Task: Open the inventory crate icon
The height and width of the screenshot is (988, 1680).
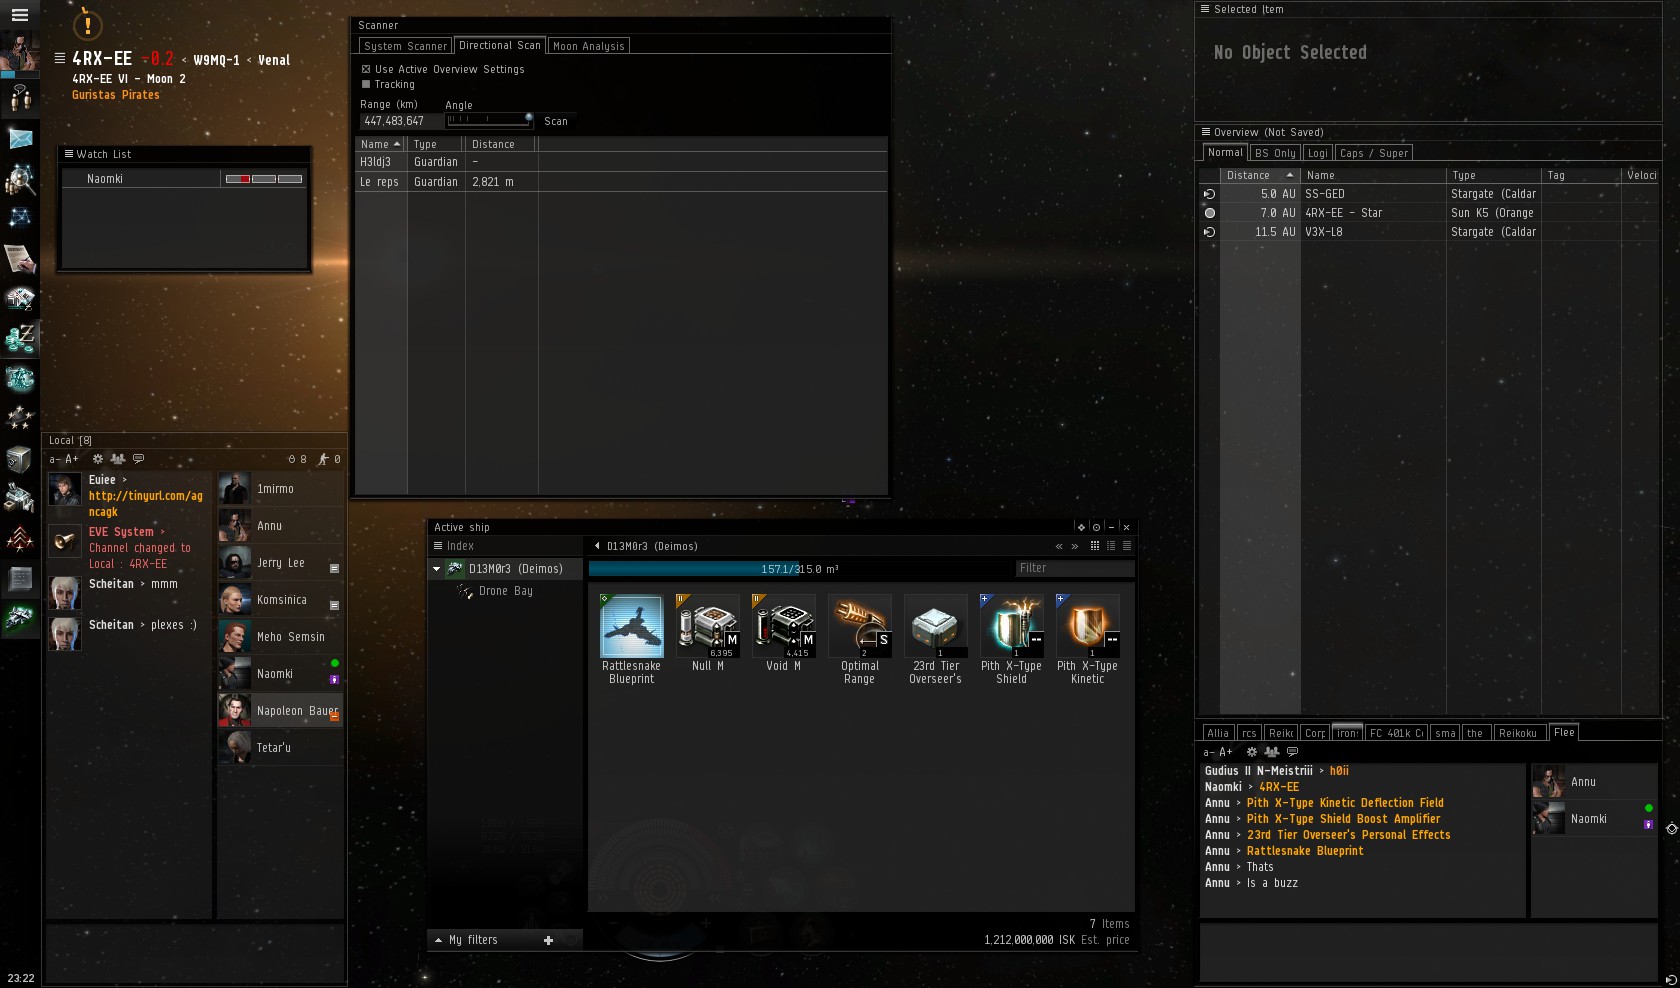Action: point(20,459)
